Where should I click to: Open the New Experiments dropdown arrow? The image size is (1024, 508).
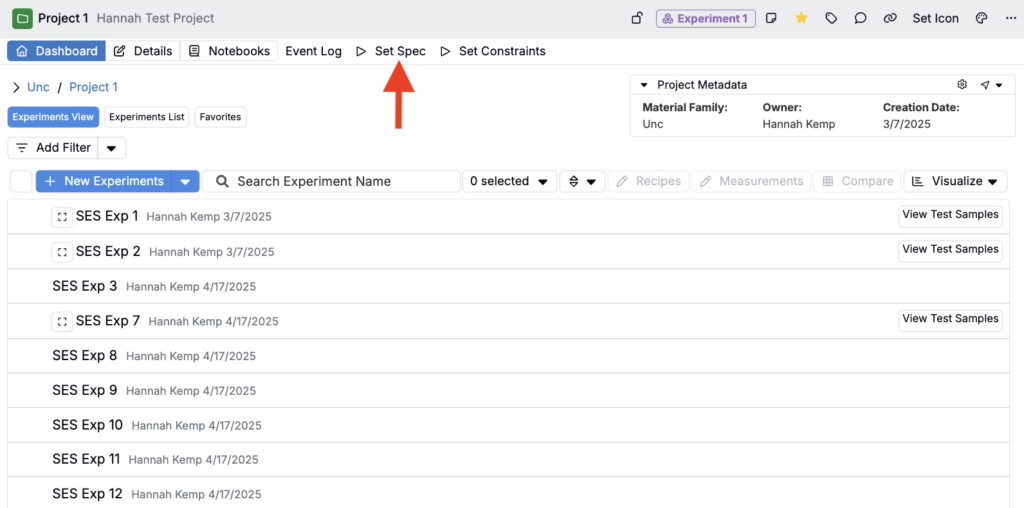pyautogui.click(x=185, y=181)
